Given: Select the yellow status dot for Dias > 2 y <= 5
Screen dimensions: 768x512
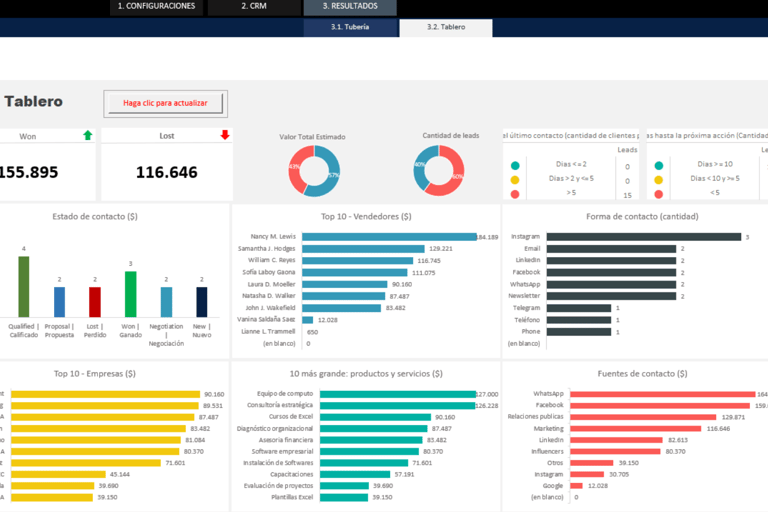Looking at the screenshot, I should tap(515, 180).
